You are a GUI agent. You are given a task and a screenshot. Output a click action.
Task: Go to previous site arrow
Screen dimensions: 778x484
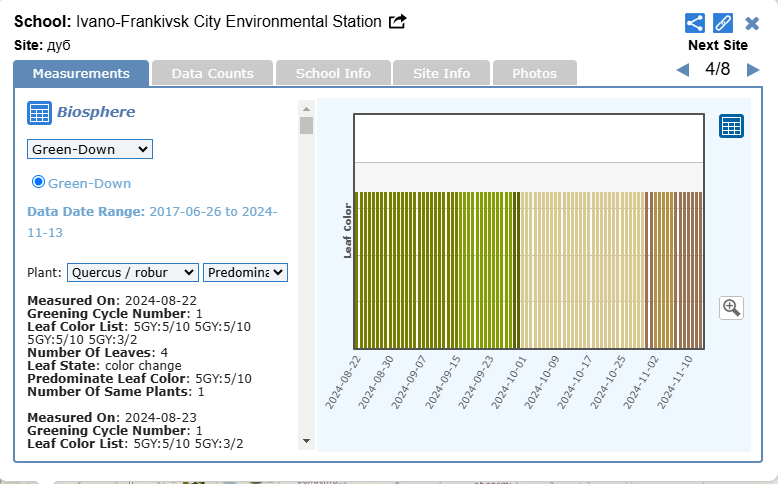[683, 70]
